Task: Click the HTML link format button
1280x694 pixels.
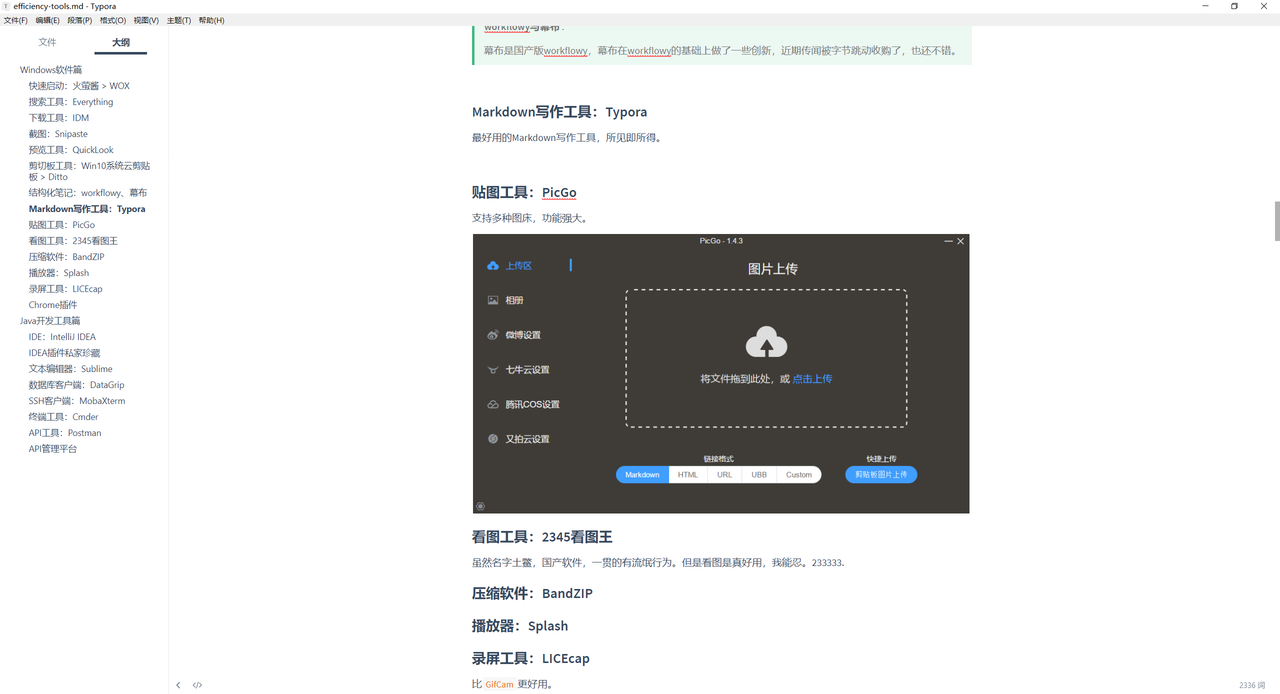Action: [688, 475]
